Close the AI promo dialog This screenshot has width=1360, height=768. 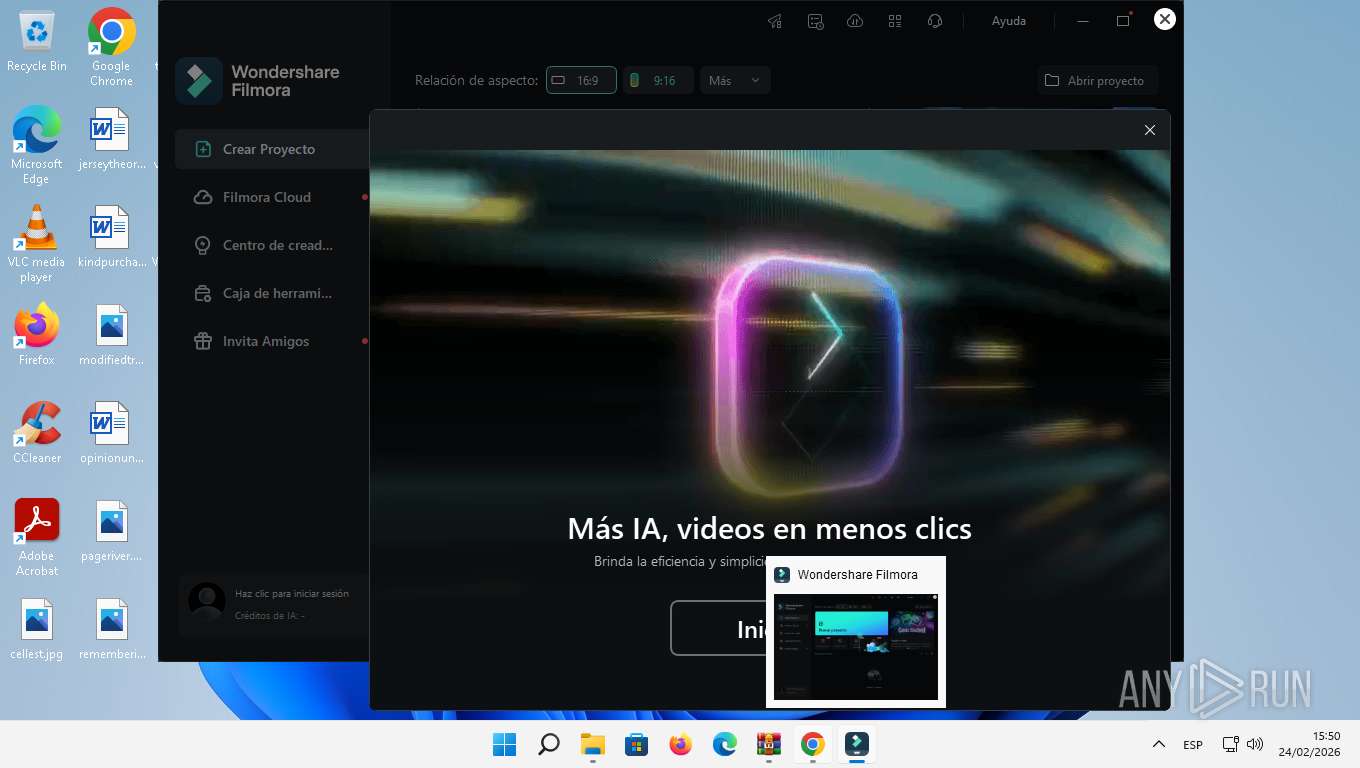pos(1150,130)
